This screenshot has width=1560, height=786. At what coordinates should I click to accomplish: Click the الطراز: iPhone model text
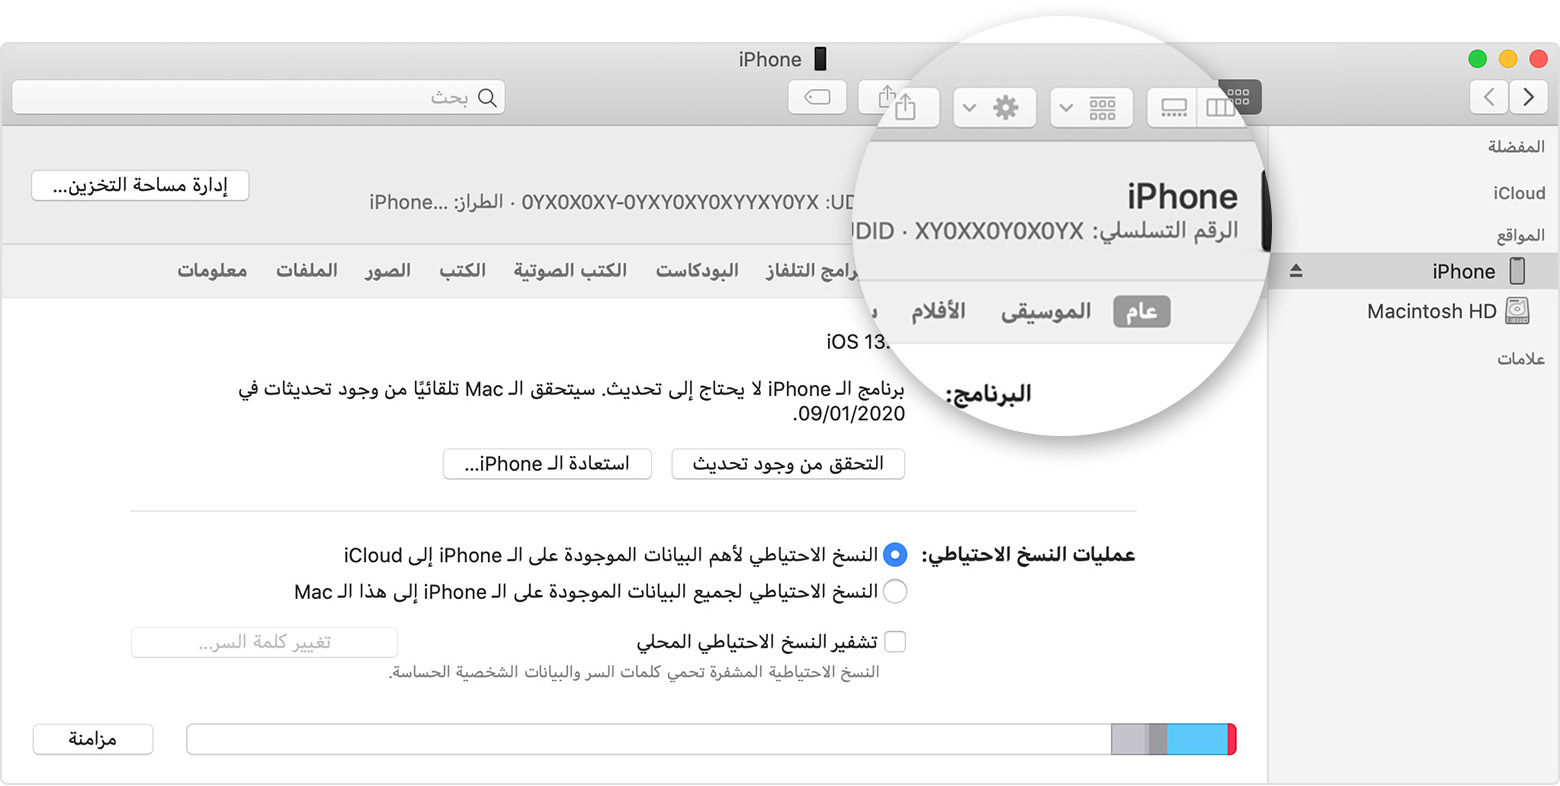pyautogui.click(x=436, y=202)
